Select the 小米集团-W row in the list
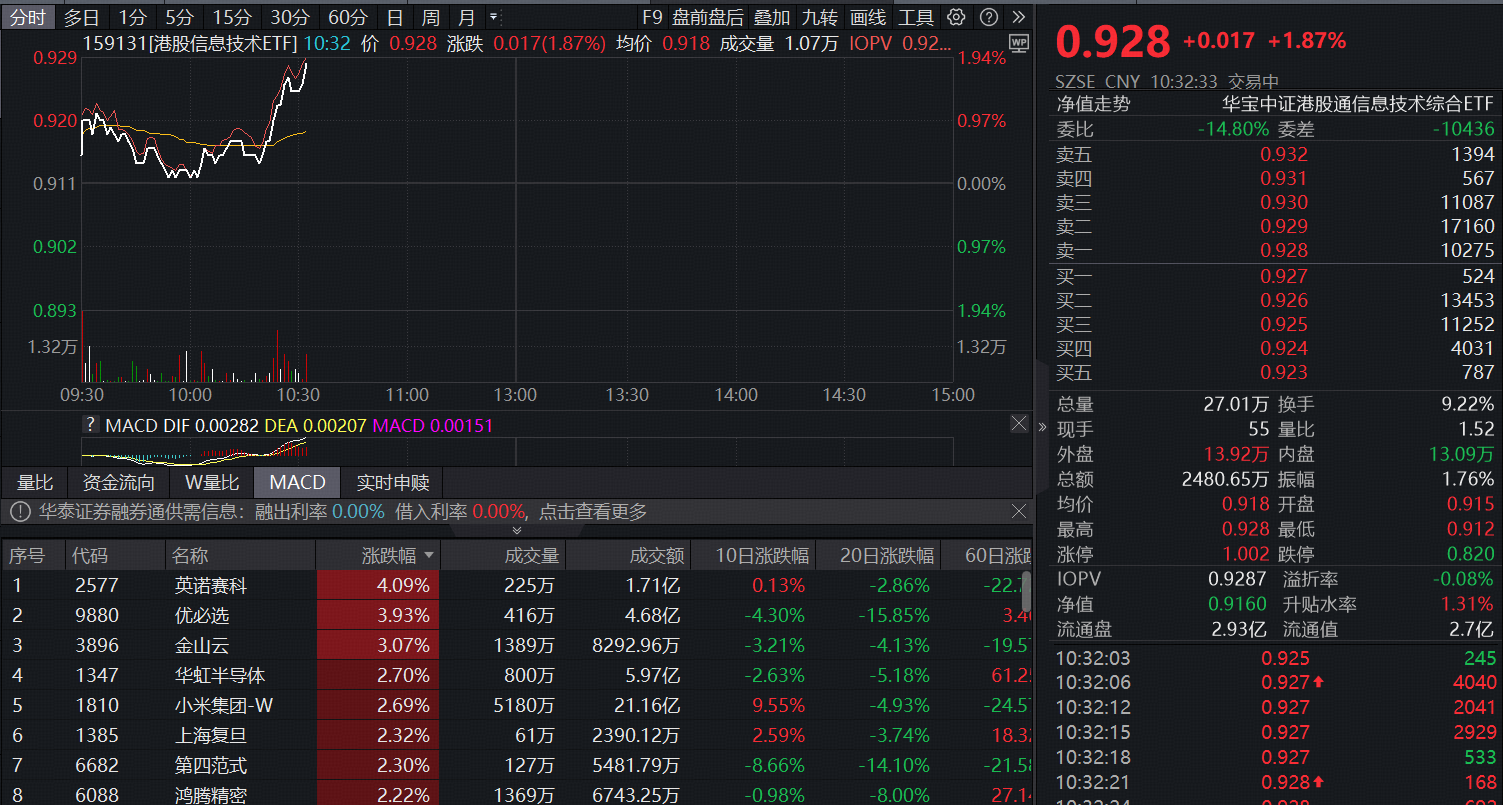The image size is (1503, 805). tap(223, 706)
